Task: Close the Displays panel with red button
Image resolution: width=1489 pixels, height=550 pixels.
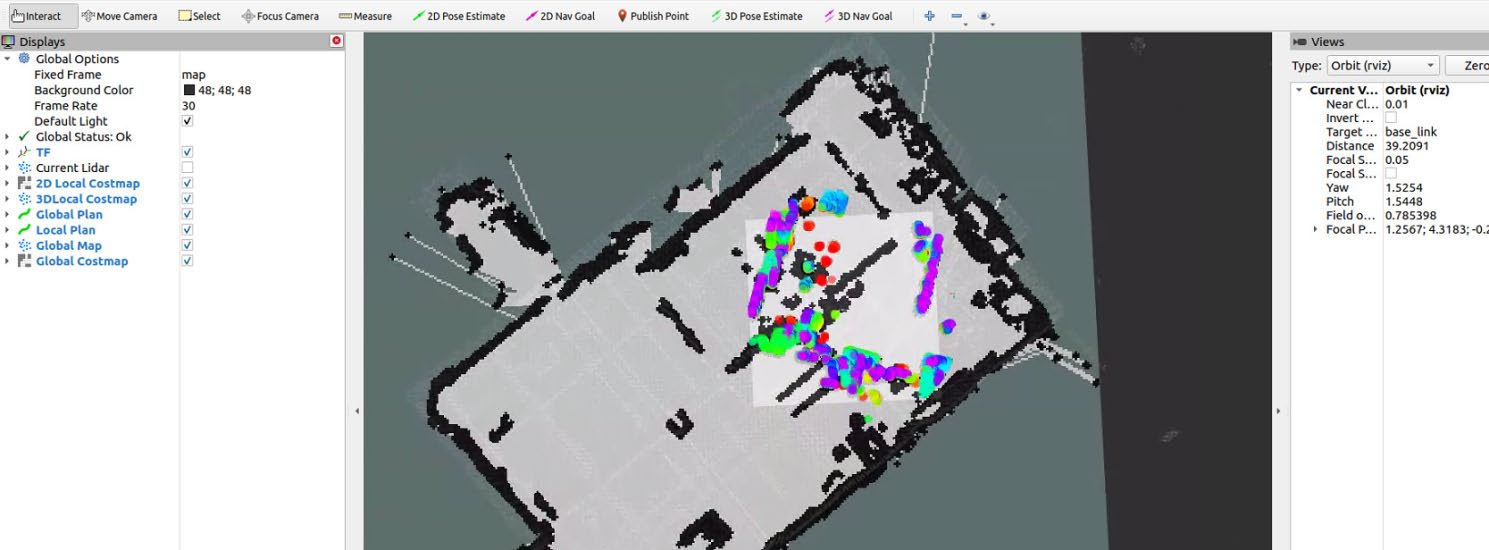Action: coord(337,41)
